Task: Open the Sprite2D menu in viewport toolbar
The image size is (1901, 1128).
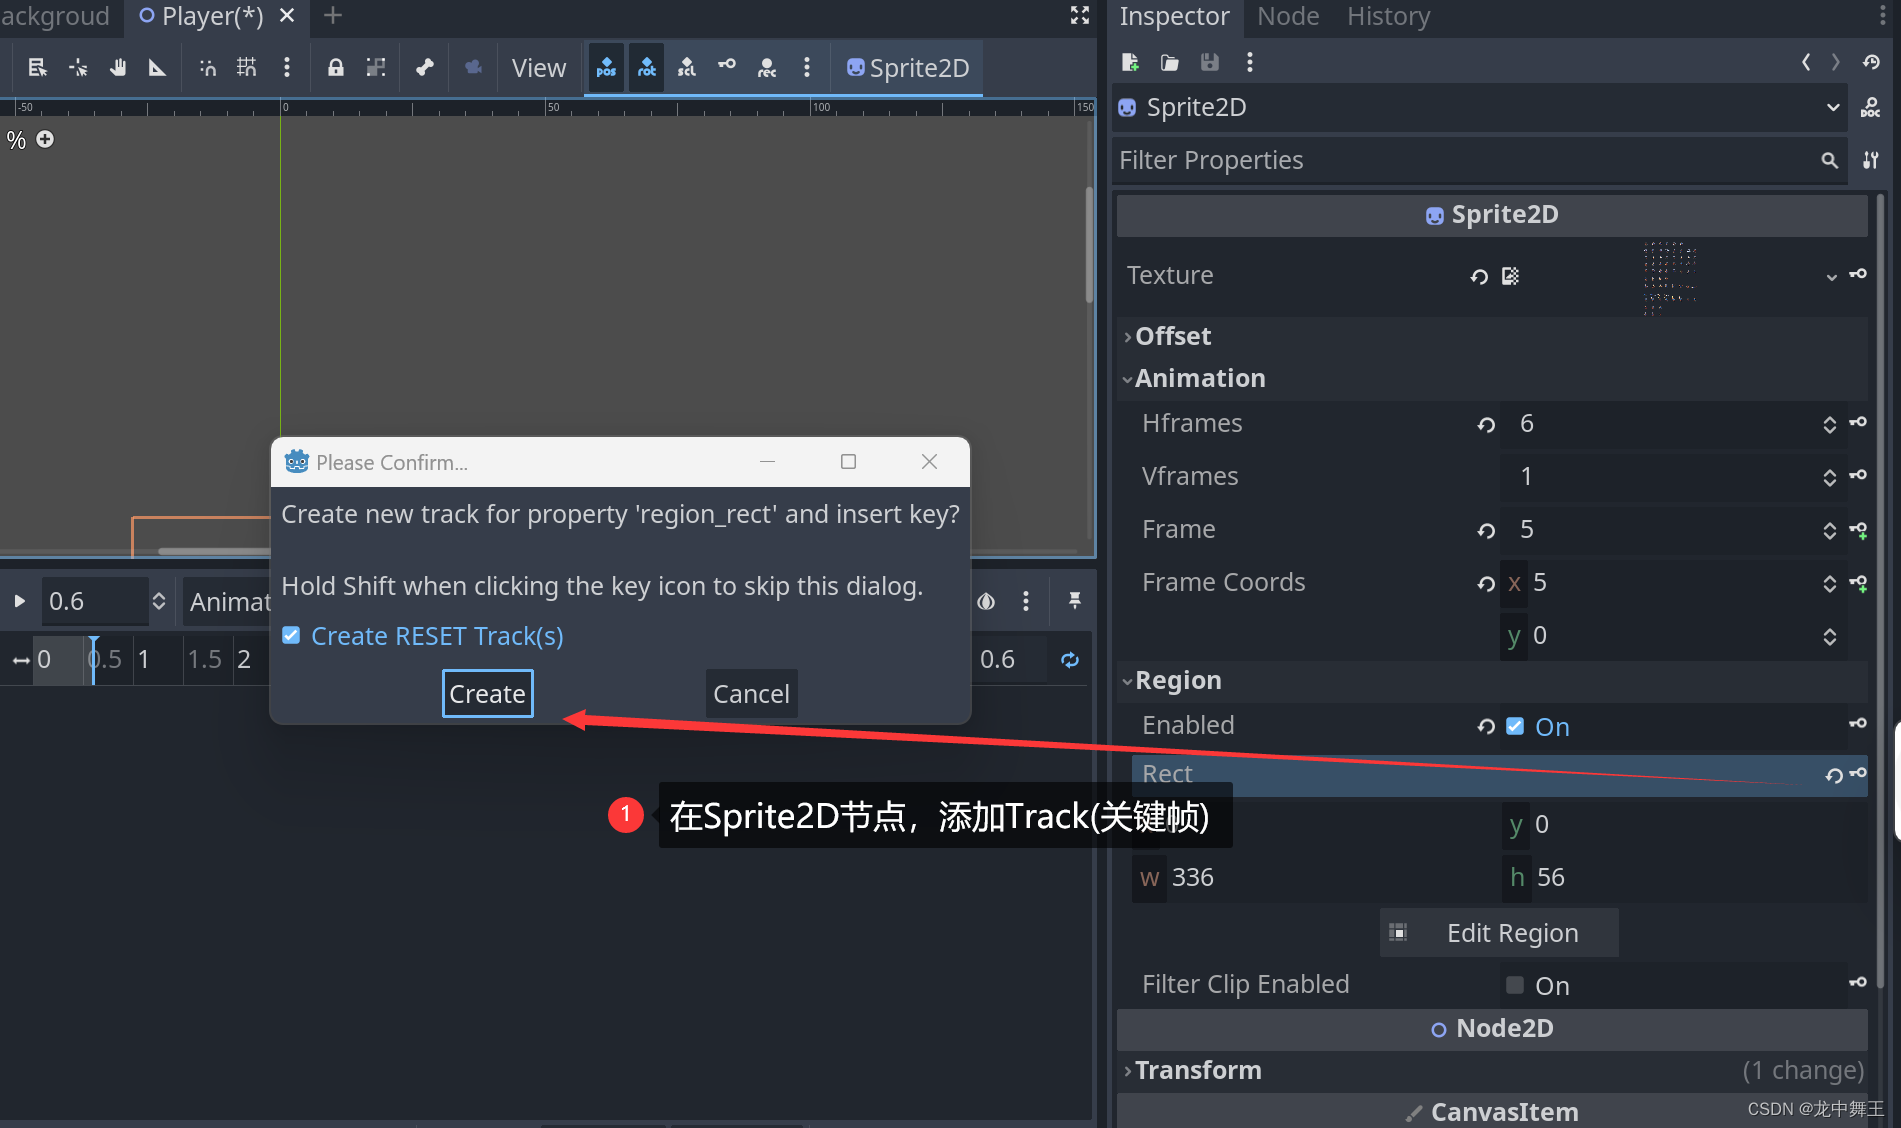Action: pos(908,67)
